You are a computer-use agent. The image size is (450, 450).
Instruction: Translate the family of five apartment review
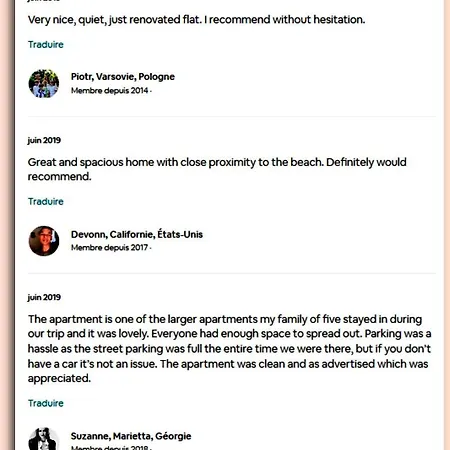pyautogui.click(x=46, y=403)
